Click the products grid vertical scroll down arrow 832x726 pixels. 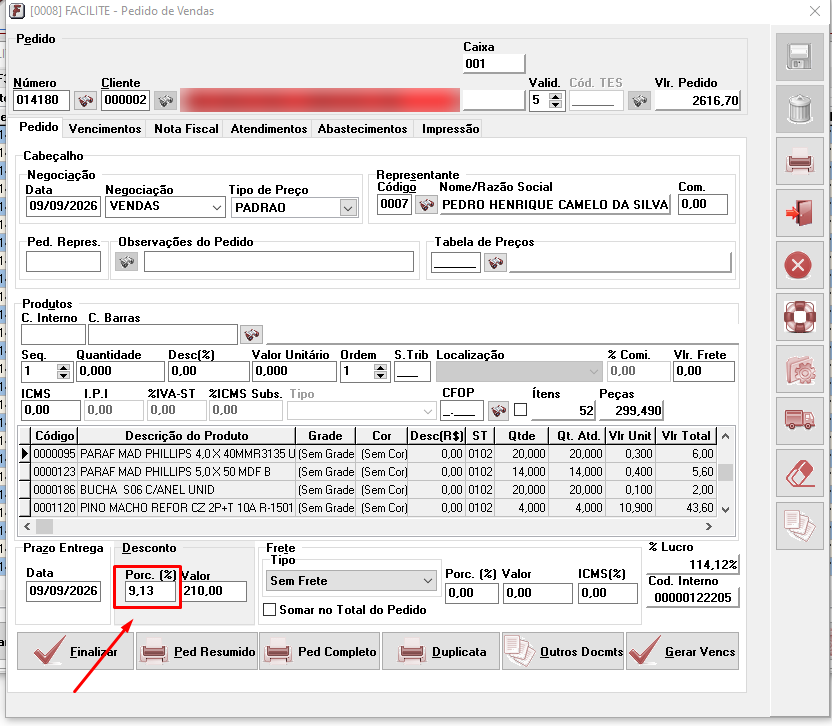tap(725, 509)
